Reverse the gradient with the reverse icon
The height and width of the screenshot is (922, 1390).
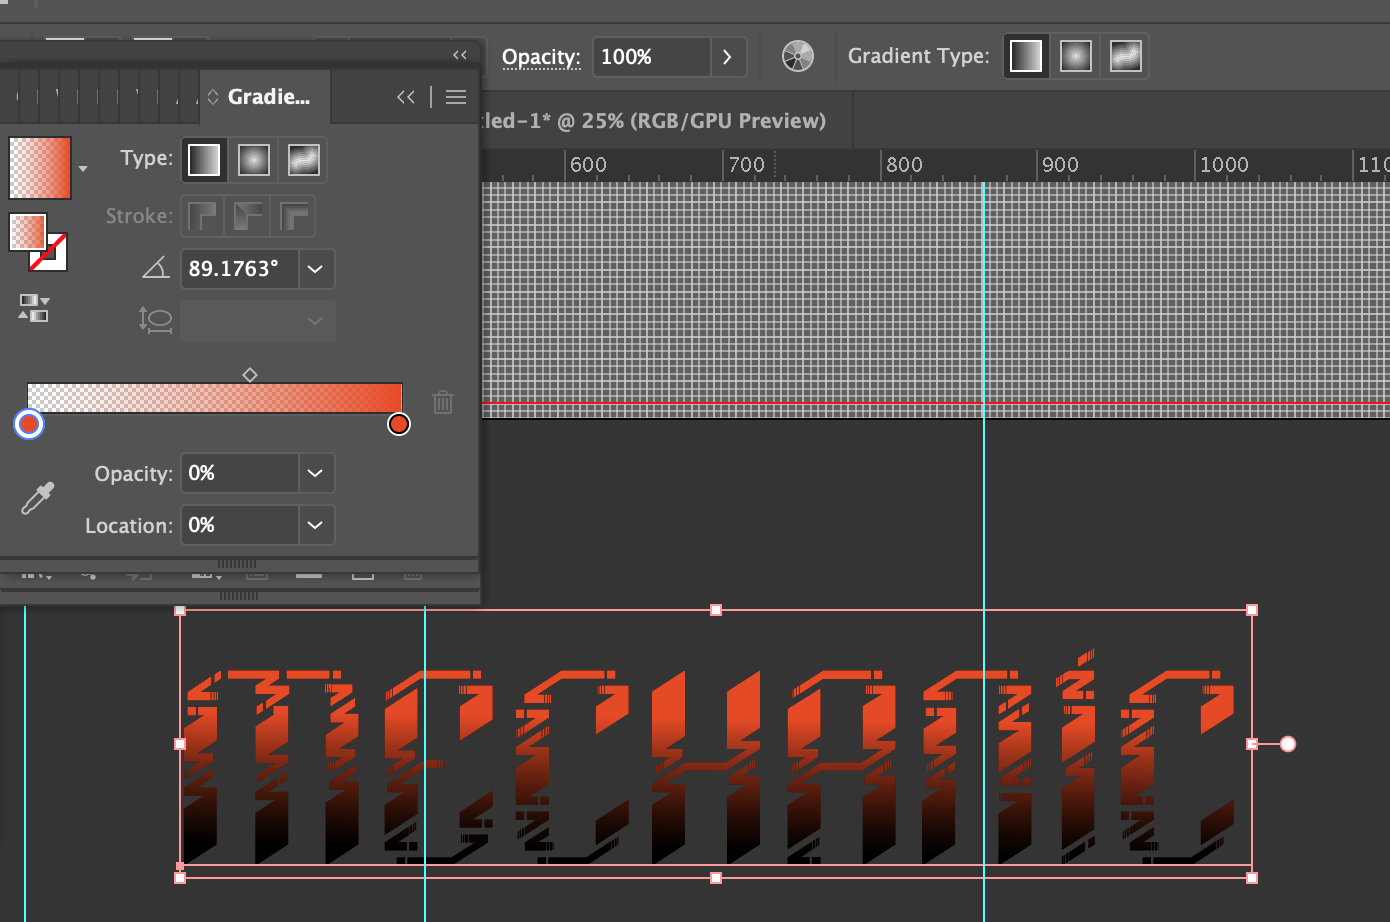tap(33, 310)
